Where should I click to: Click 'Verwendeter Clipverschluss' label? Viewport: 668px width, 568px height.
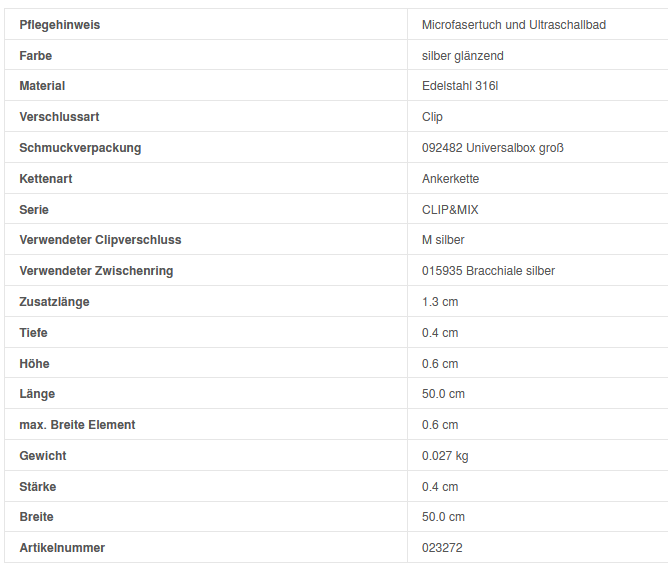click(100, 240)
